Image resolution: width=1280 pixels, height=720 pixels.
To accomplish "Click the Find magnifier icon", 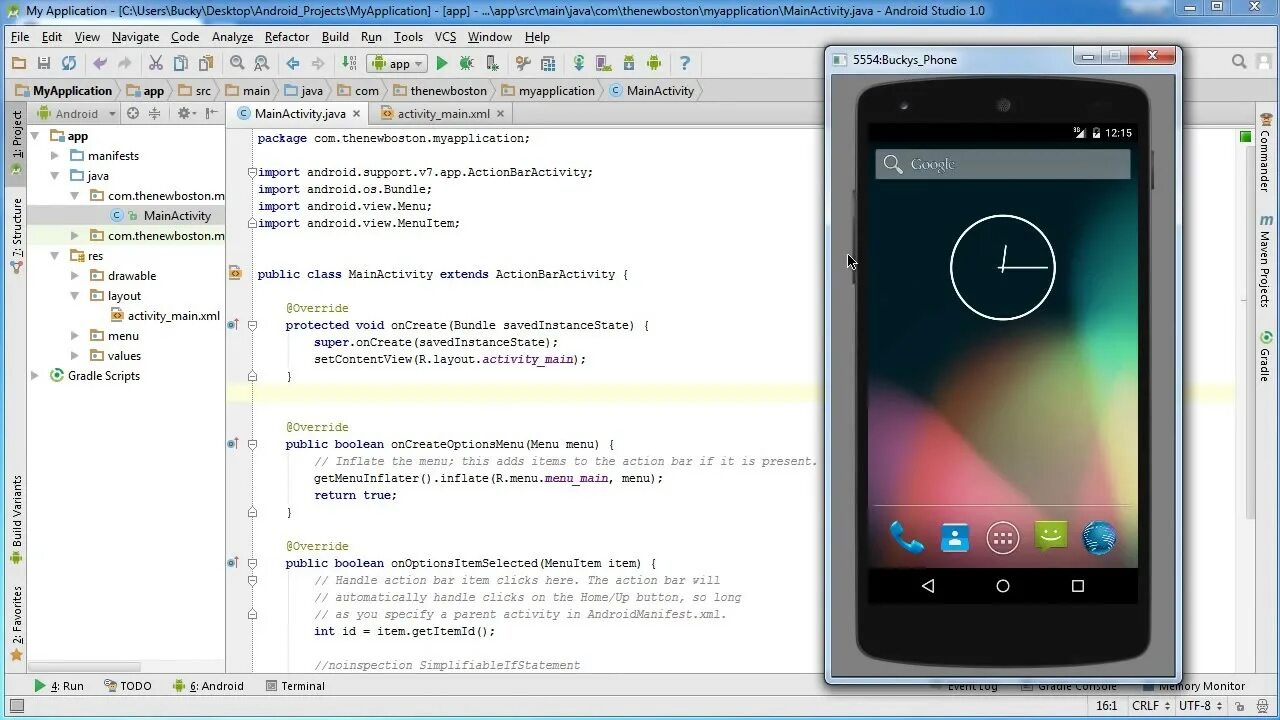I will (x=237, y=63).
